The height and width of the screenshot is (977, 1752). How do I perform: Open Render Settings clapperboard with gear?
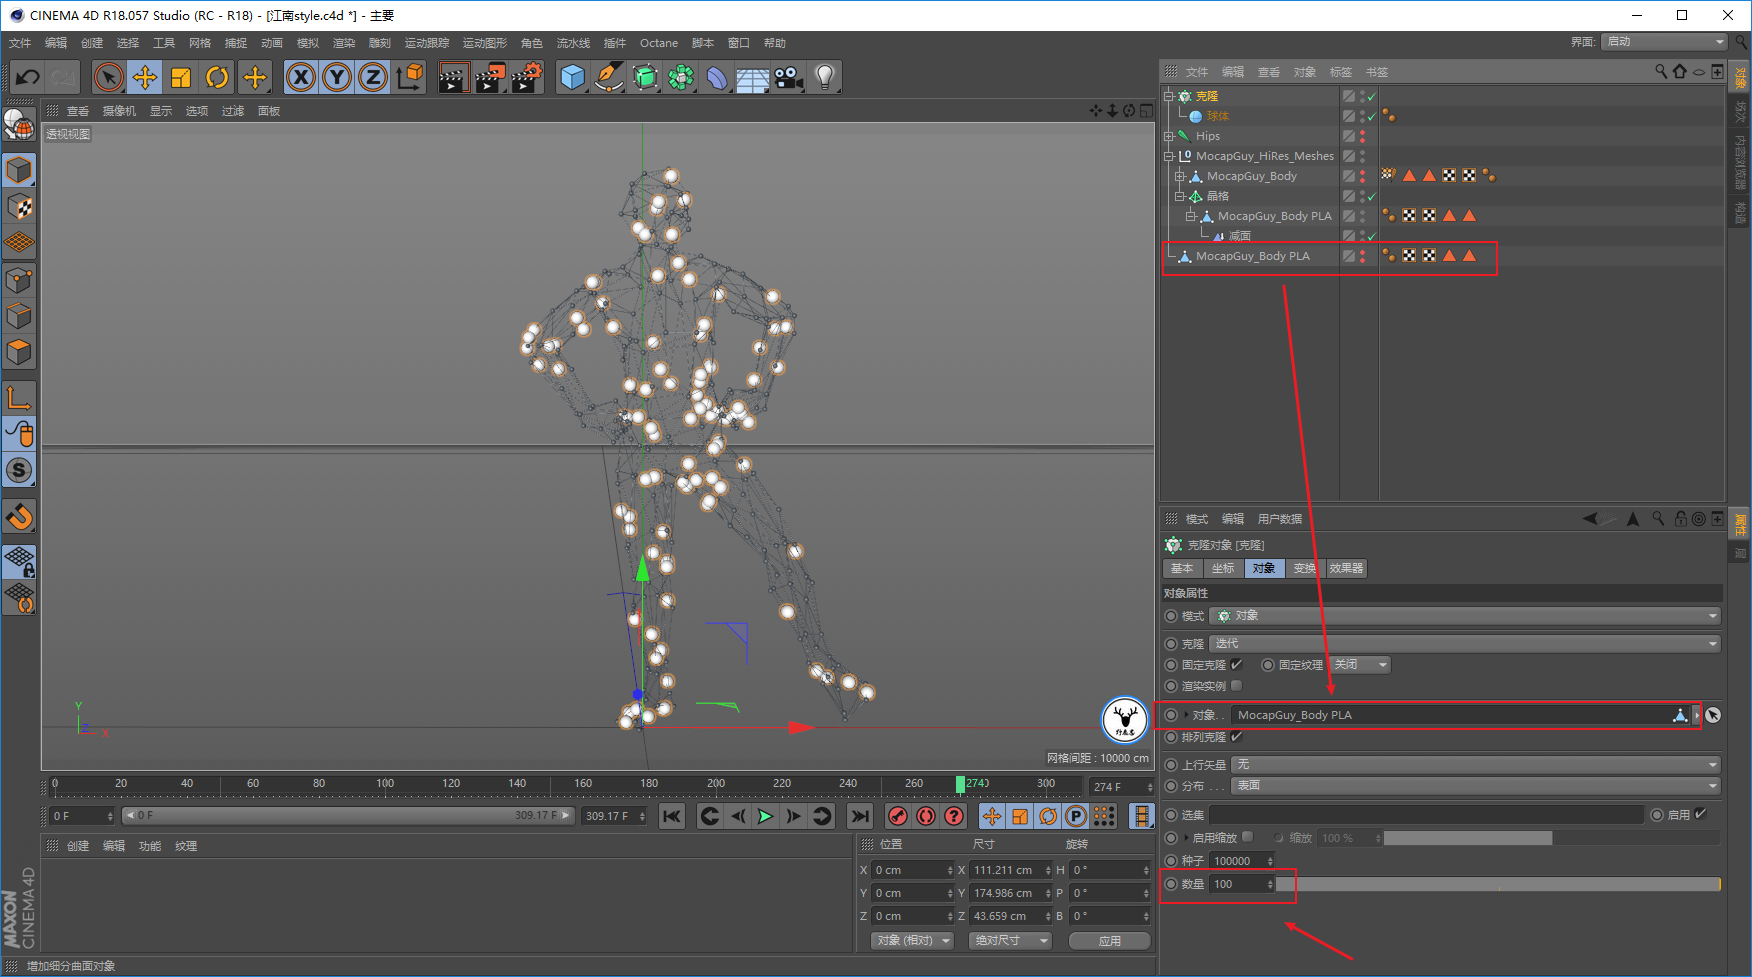click(527, 77)
